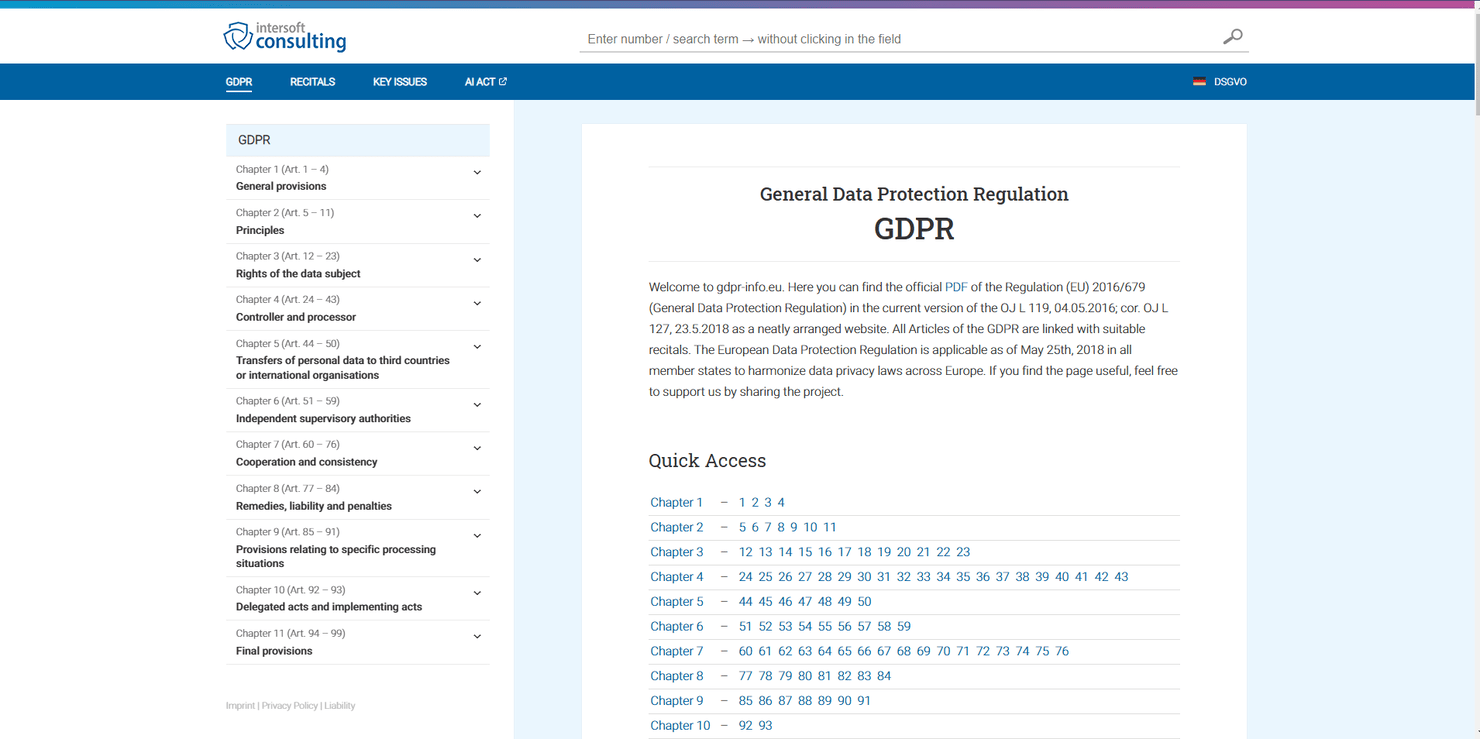The height and width of the screenshot is (739, 1480).
Task: Open Quick Access Chapter 3 link
Action: [x=677, y=552]
